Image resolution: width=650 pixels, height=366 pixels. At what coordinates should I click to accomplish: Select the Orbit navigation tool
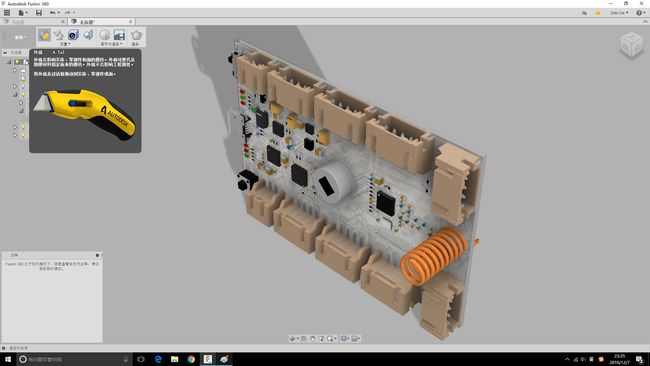[293, 339]
